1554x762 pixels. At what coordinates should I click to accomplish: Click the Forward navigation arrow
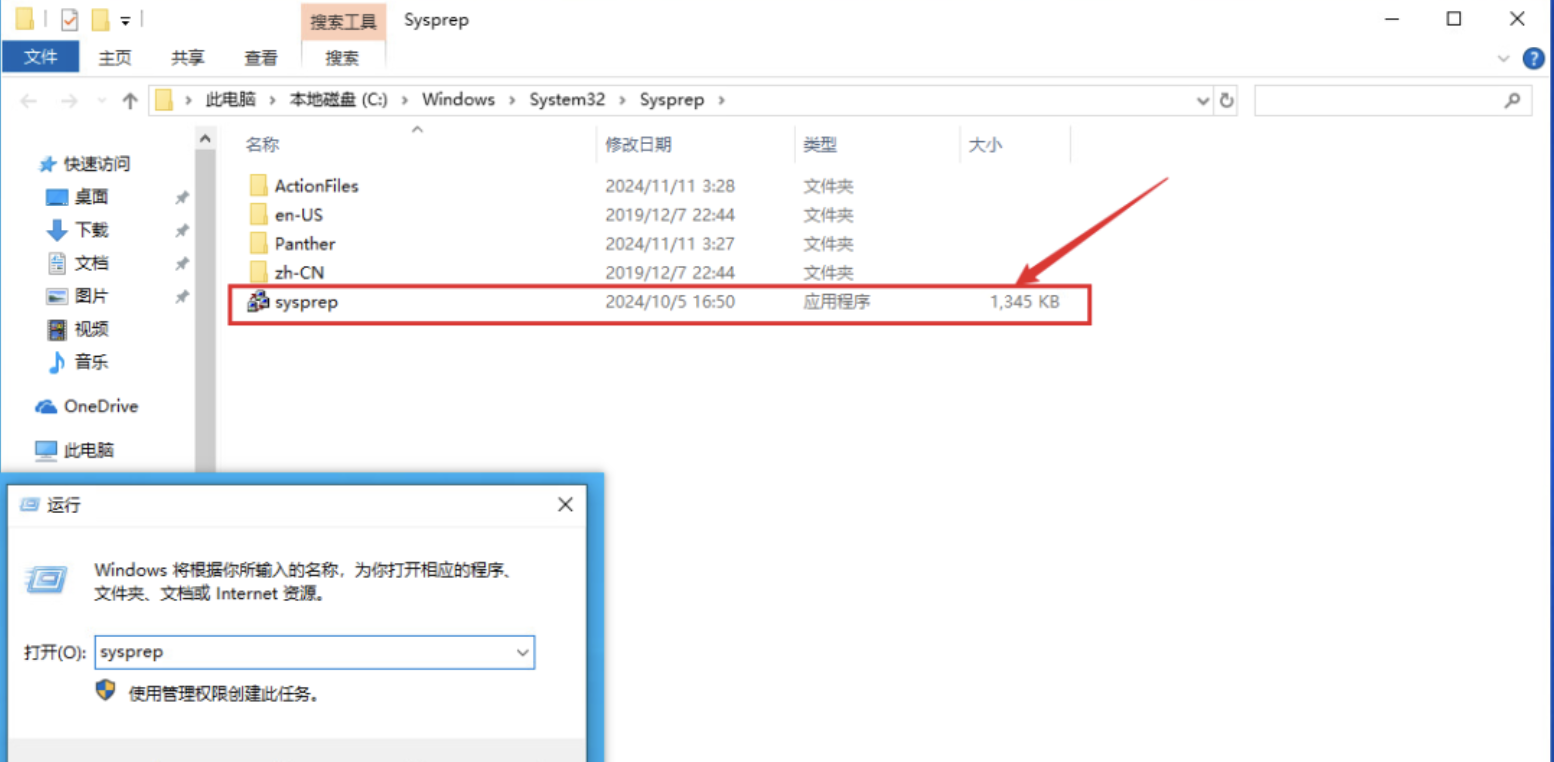pyautogui.click(x=69, y=101)
